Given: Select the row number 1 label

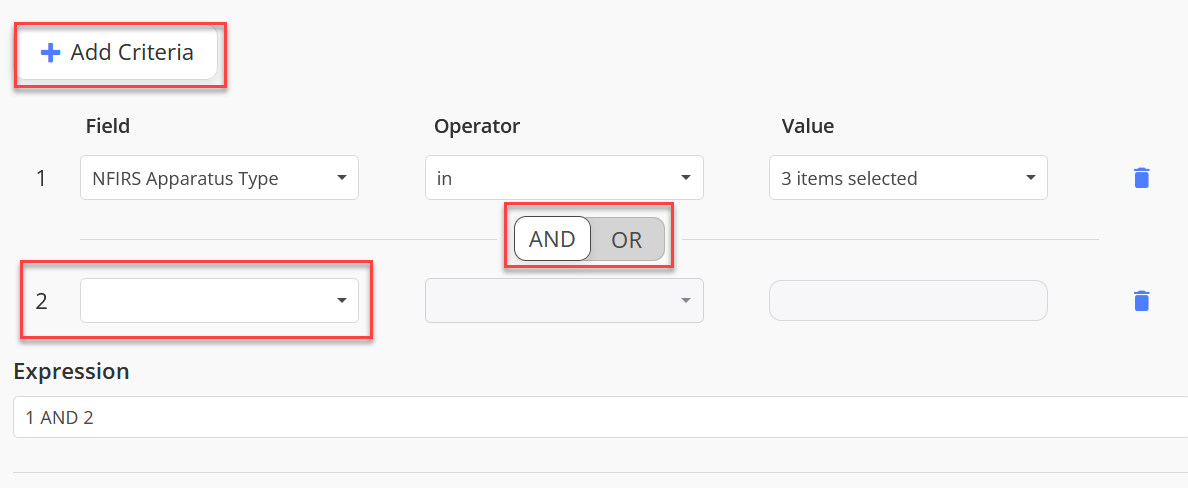Looking at the screenshot, I should coord(41,179).
